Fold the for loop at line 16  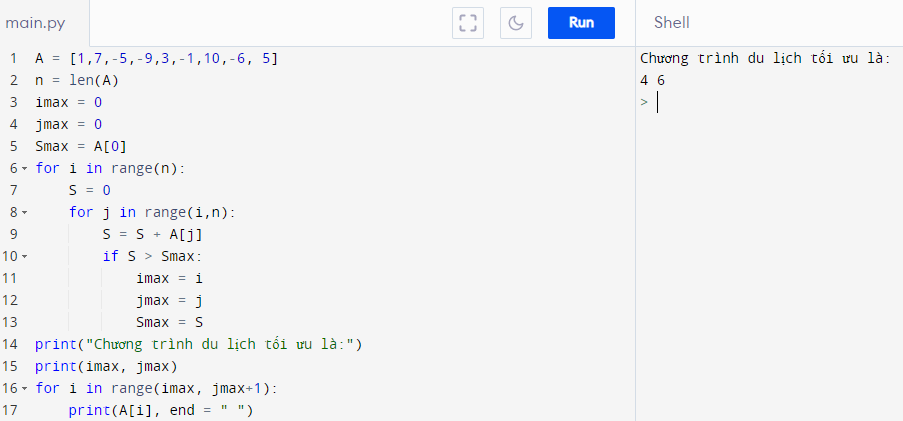coord(25,388)
